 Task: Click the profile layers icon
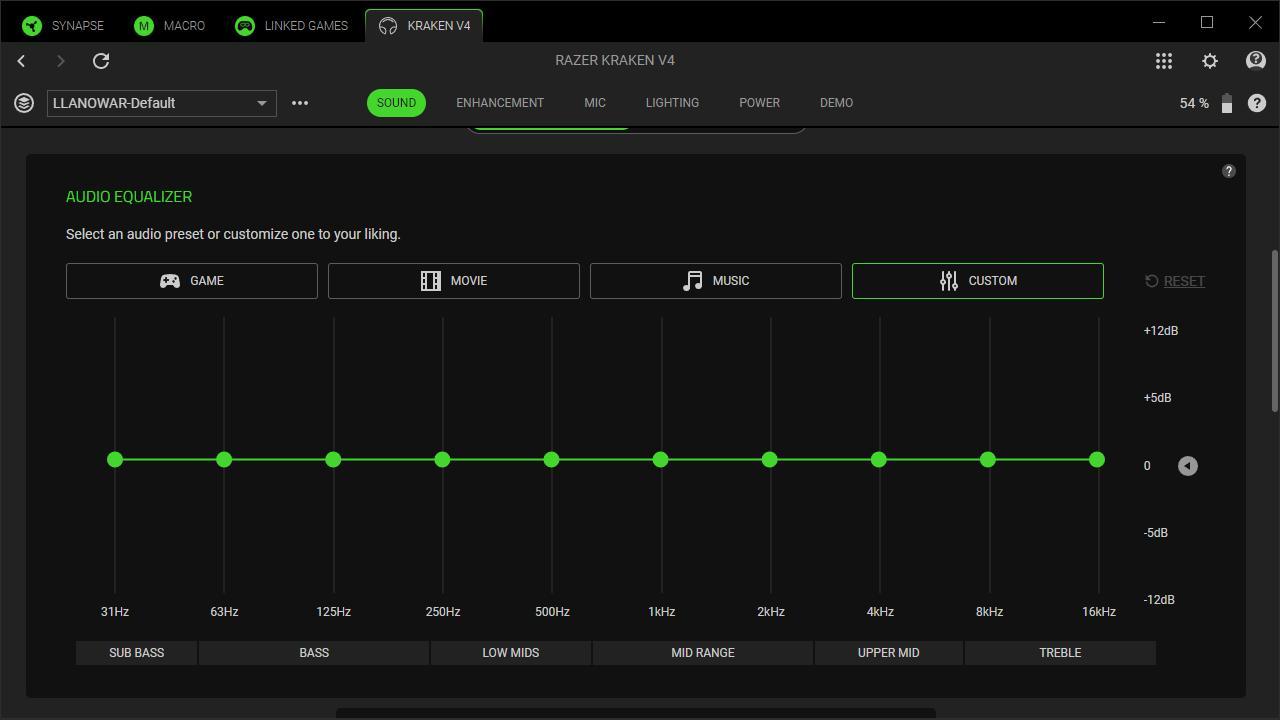pyautogui.click(x=24, y=103)
